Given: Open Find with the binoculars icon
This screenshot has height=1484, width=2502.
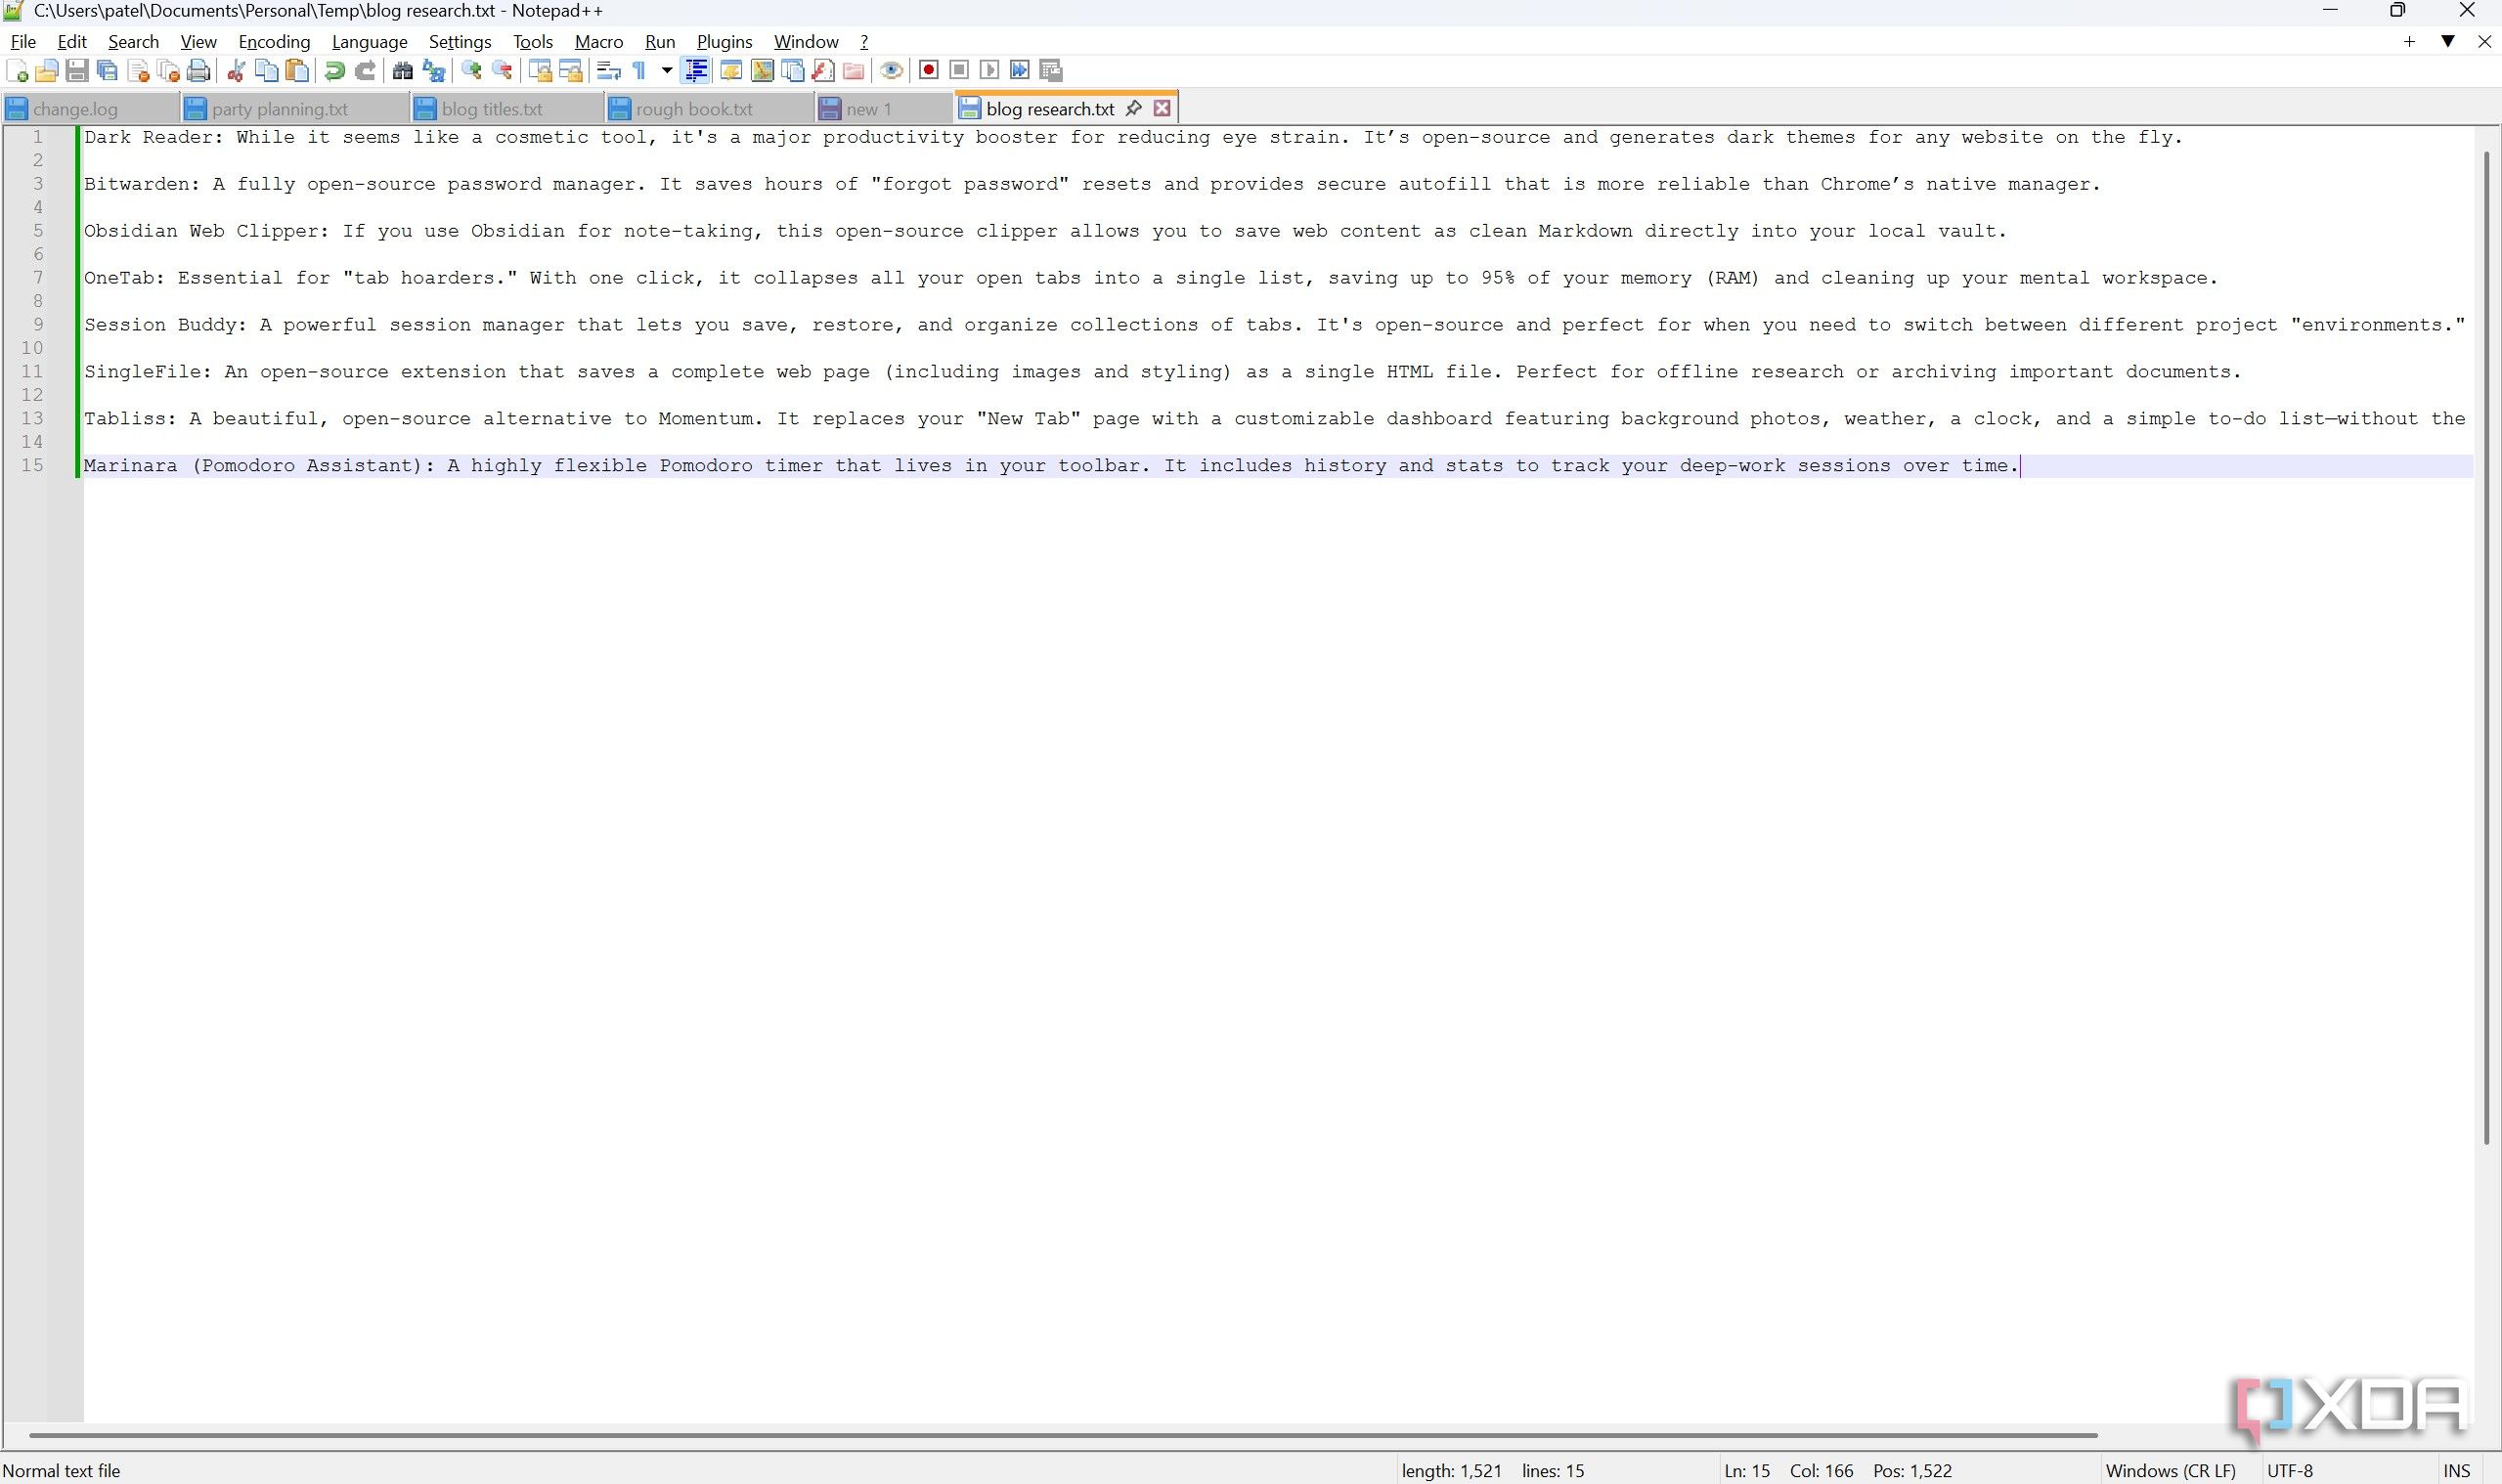Looking at the screenshot, I should 403,70.
